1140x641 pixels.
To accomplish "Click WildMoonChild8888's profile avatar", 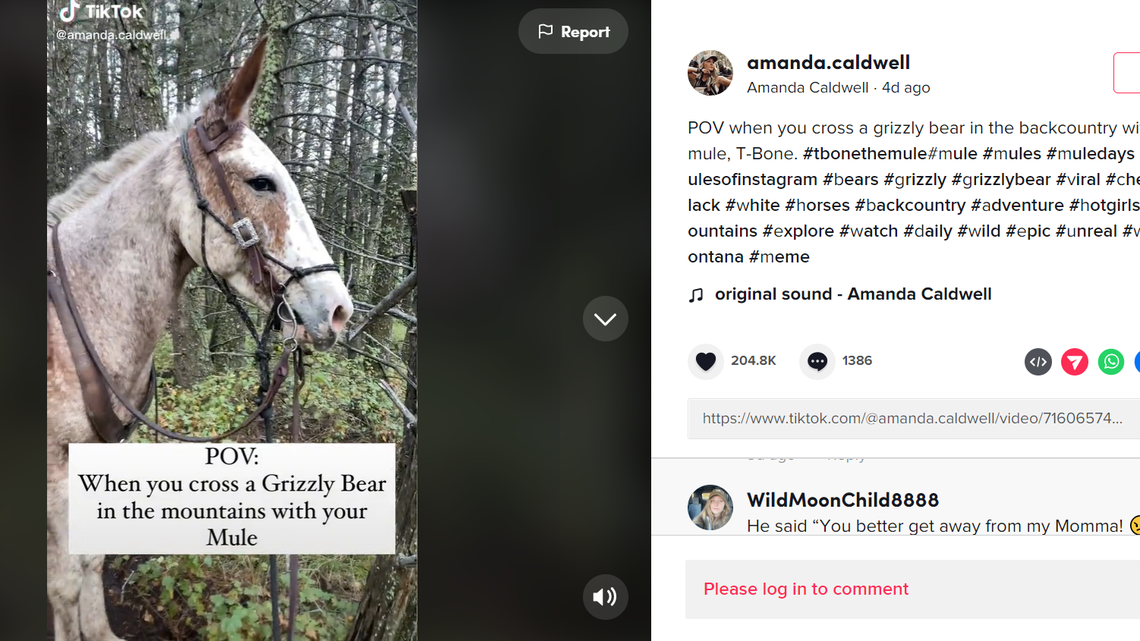I will point(710,507).
